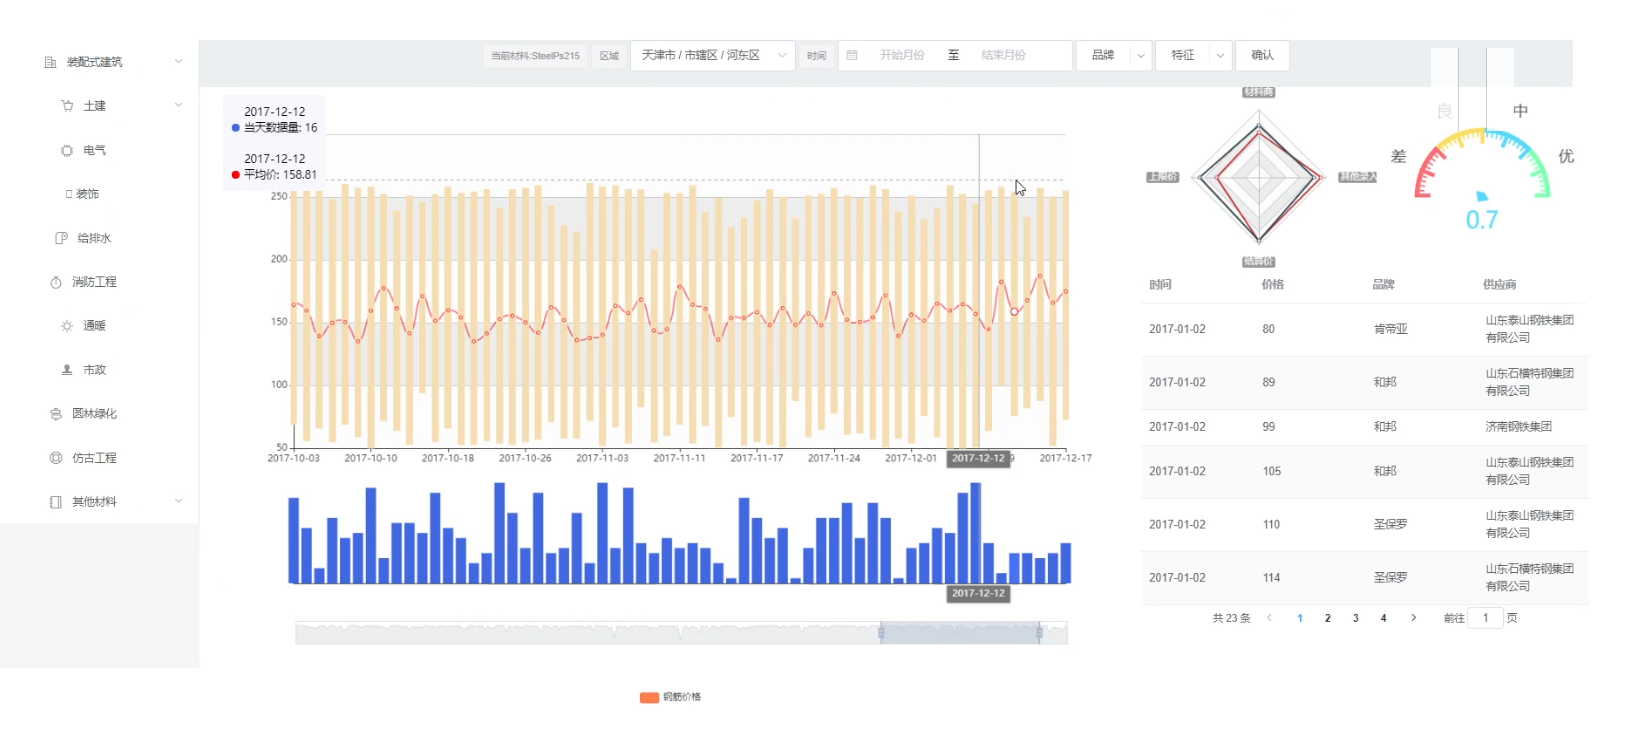This screenshot has width=1626, height=737.
Task: Click the 其他录入 radar axis label
Action: (1358, 177)
